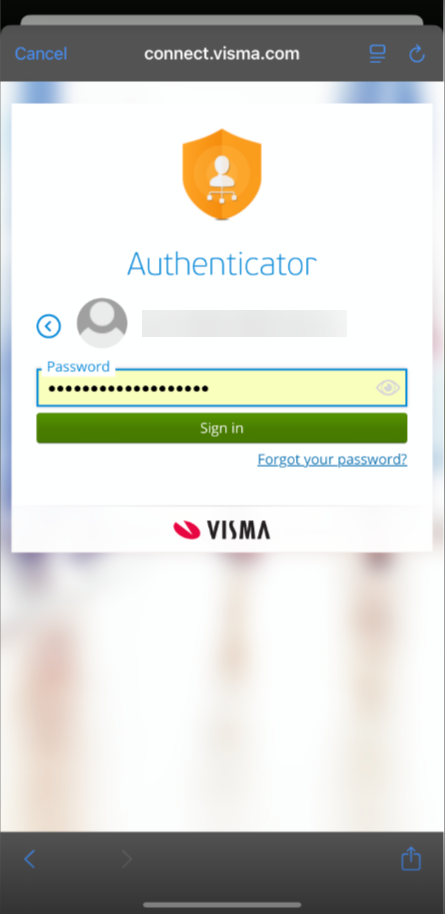The height and width of the screenshot is (914, 445).
Task: Go back to username with the circled arrow
Action: point(48,326)
